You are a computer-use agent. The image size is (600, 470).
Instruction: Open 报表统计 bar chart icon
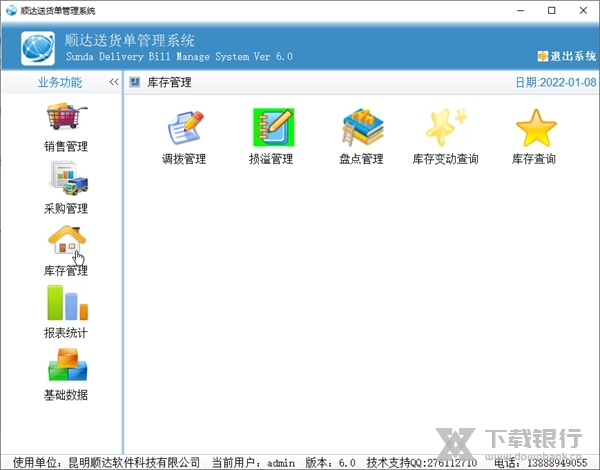(67, 302)
